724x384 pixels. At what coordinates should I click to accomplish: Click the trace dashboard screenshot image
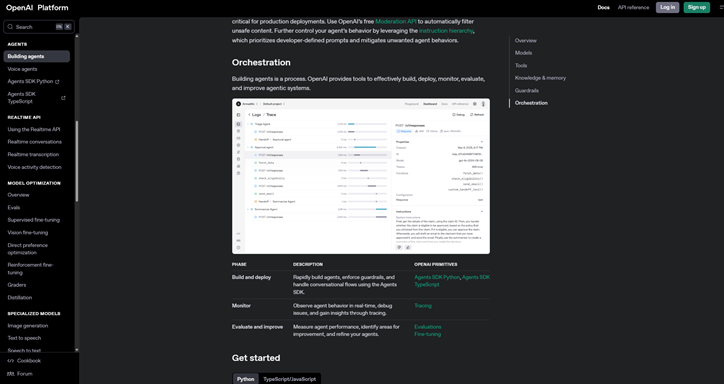tap(361, 176)
